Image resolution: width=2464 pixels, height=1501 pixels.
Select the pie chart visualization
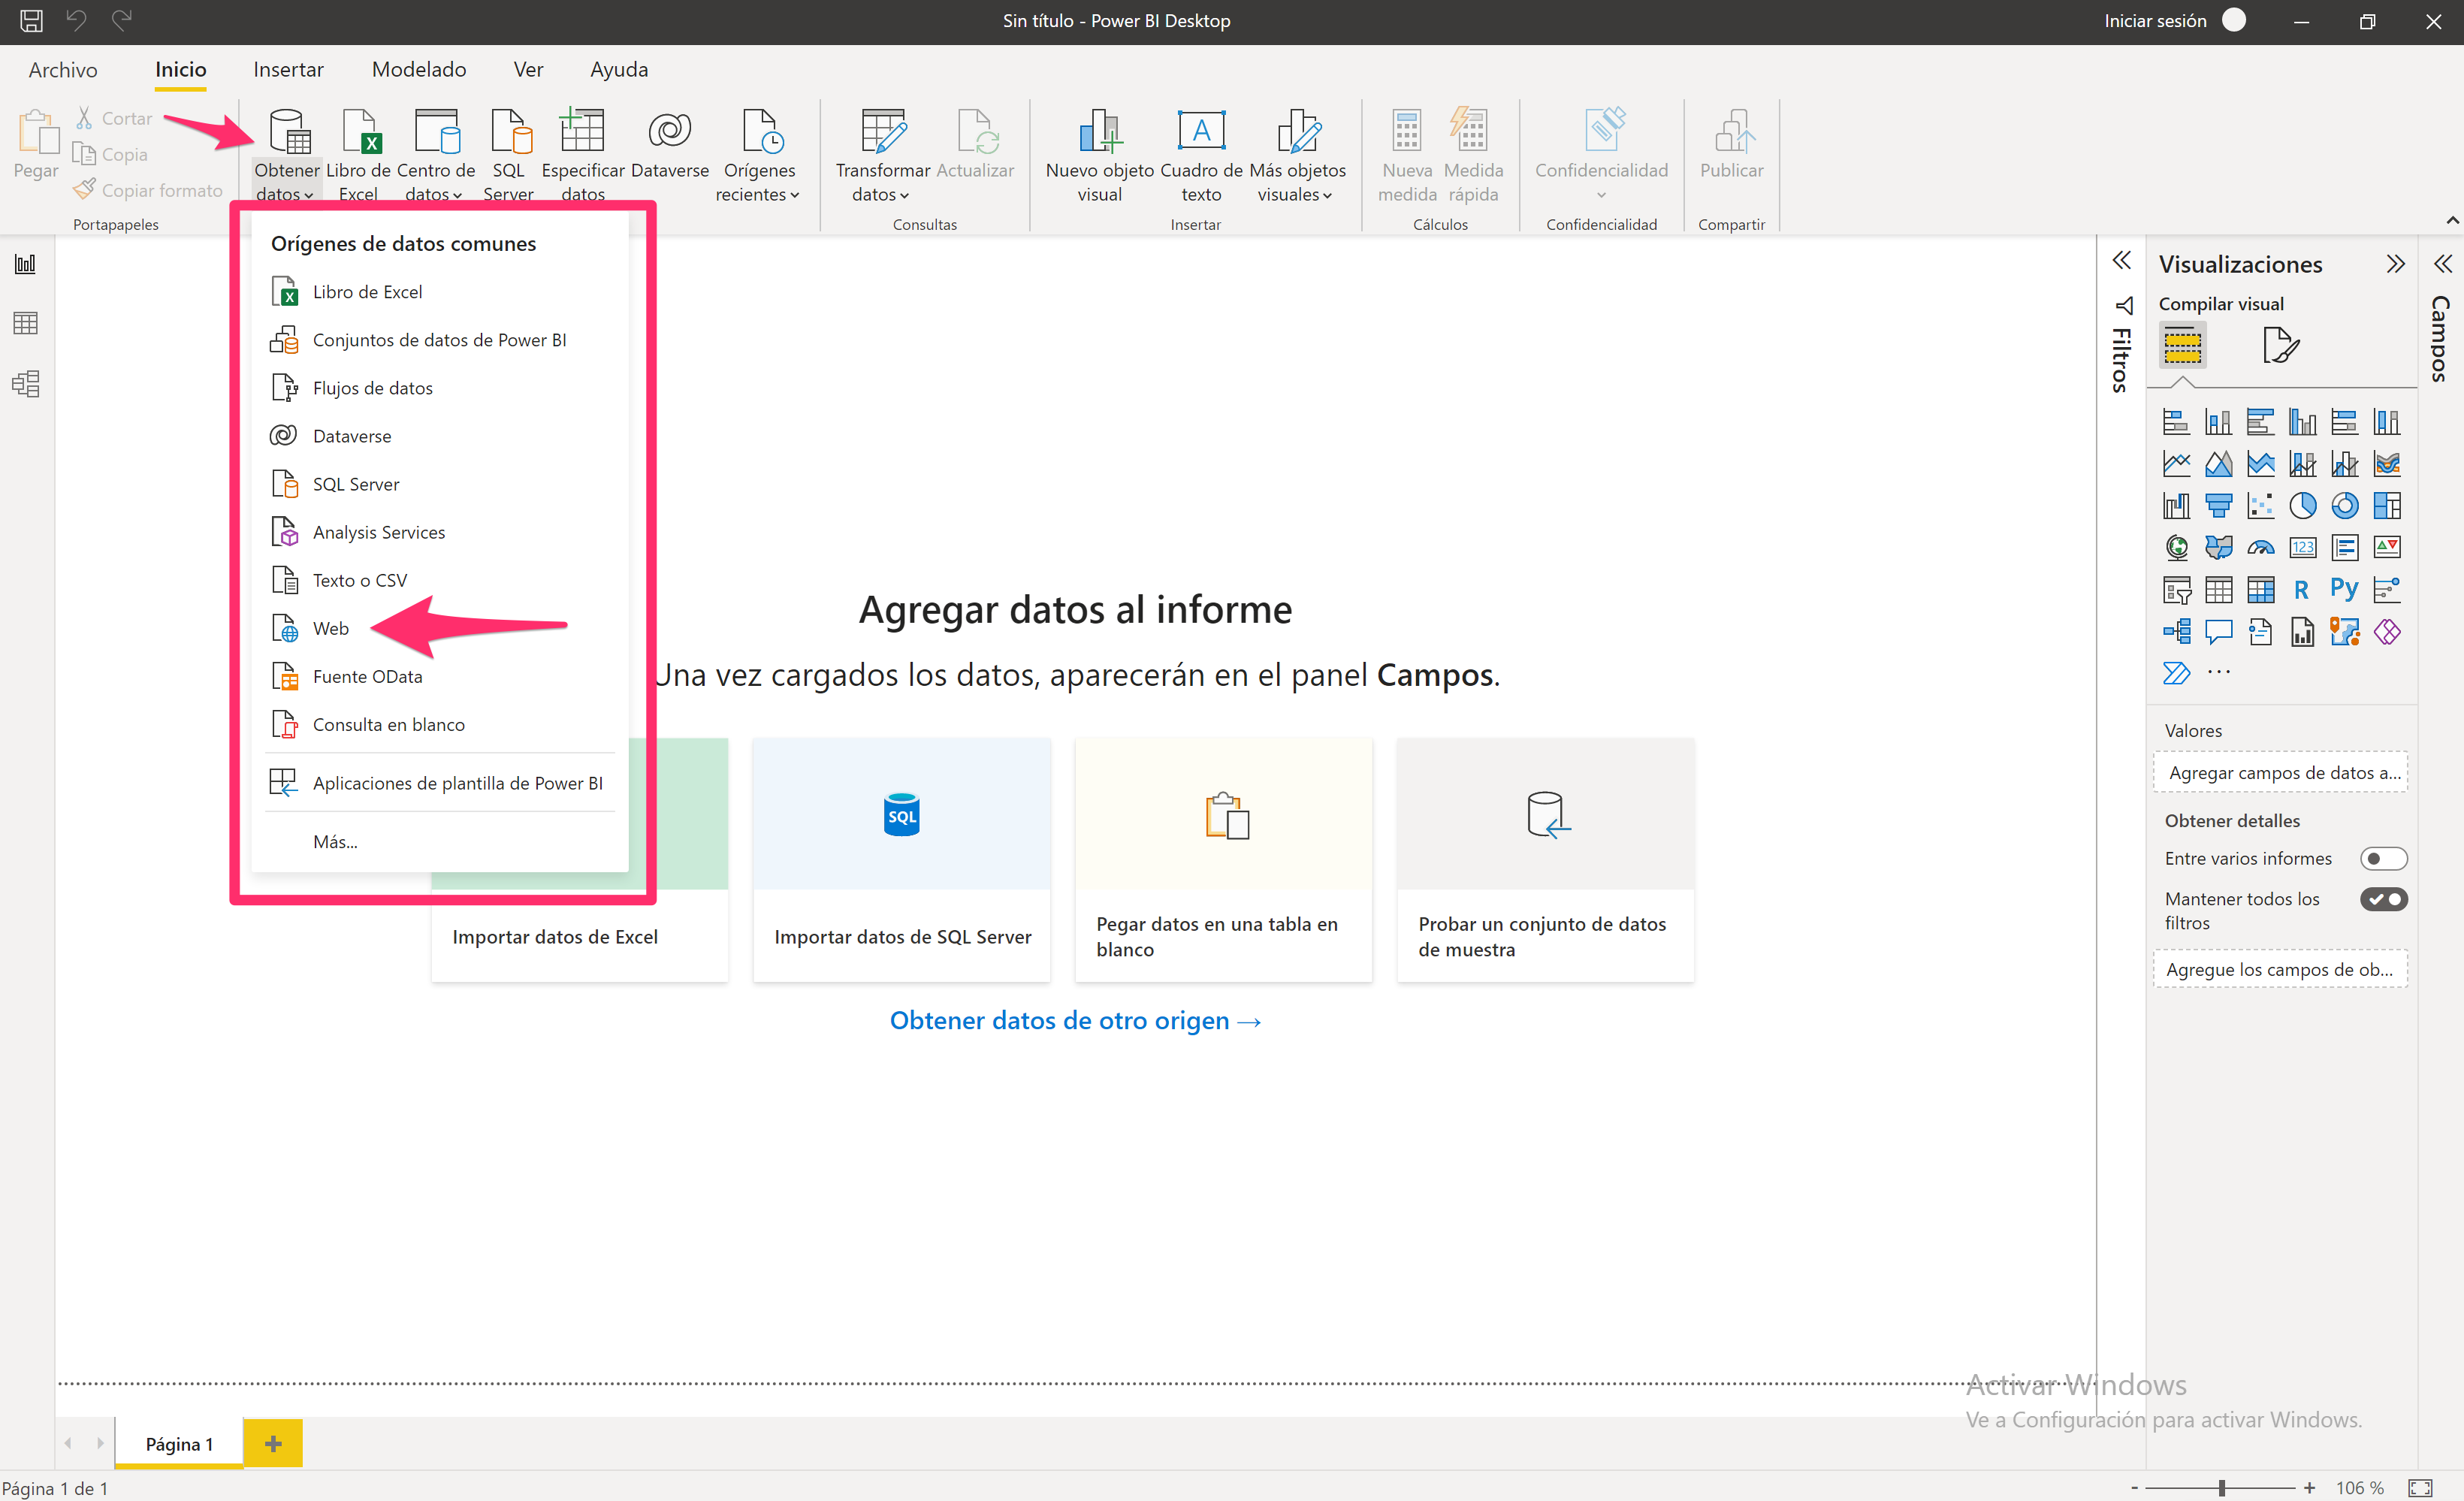click(2302, 506)
